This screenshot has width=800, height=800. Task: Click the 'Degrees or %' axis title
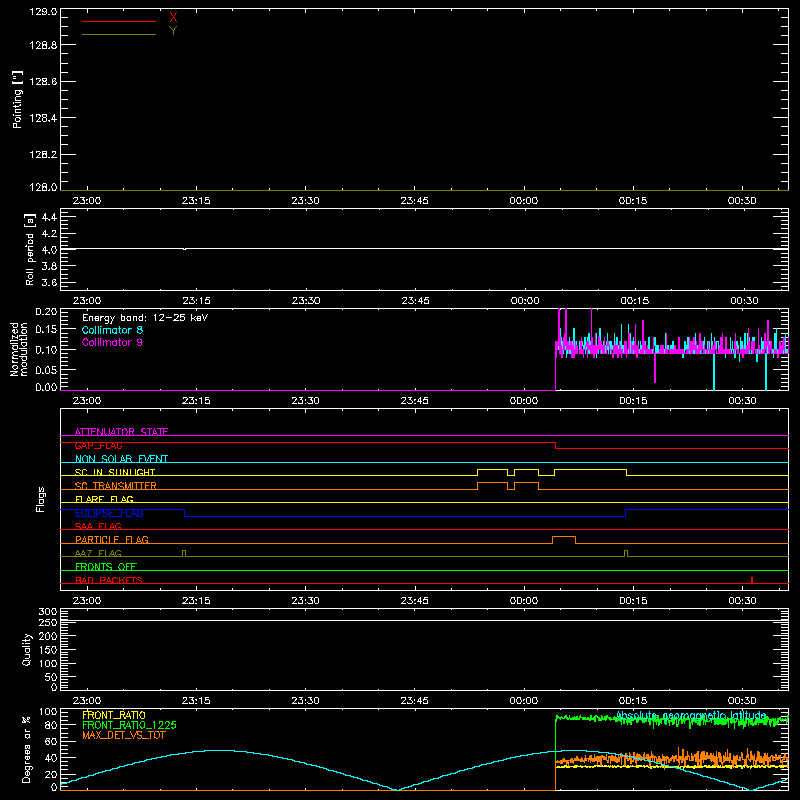click(26, 749)
